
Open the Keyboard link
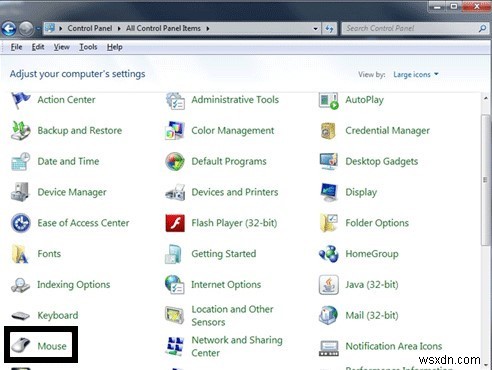click(x=58, y=315)
